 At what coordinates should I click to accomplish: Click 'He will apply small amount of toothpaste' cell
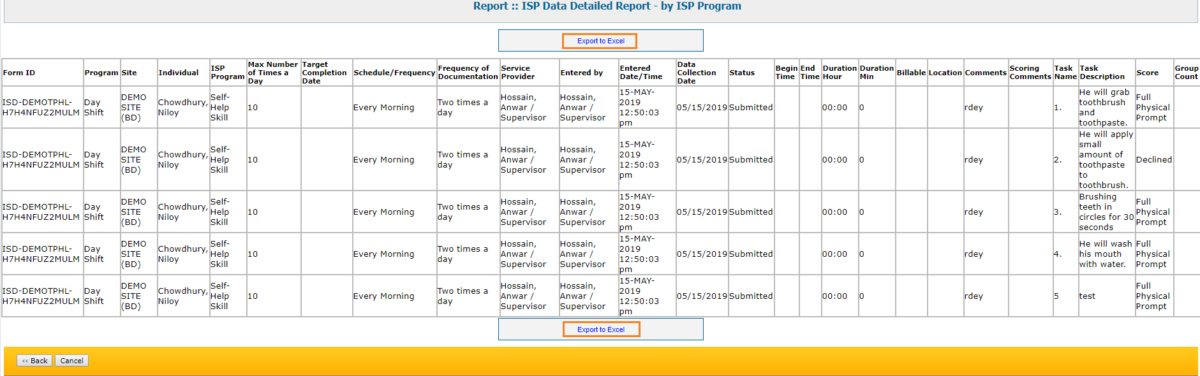click(x=1105, y=159)
